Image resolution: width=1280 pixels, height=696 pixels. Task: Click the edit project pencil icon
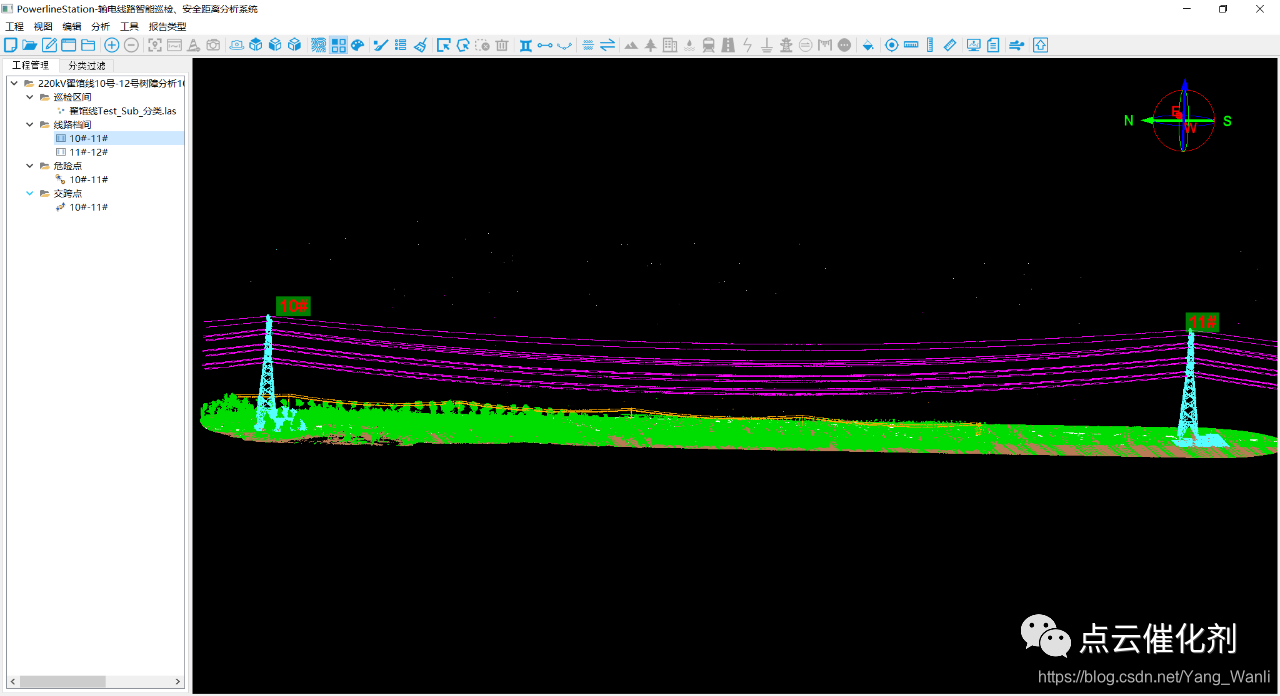[49, 45]
